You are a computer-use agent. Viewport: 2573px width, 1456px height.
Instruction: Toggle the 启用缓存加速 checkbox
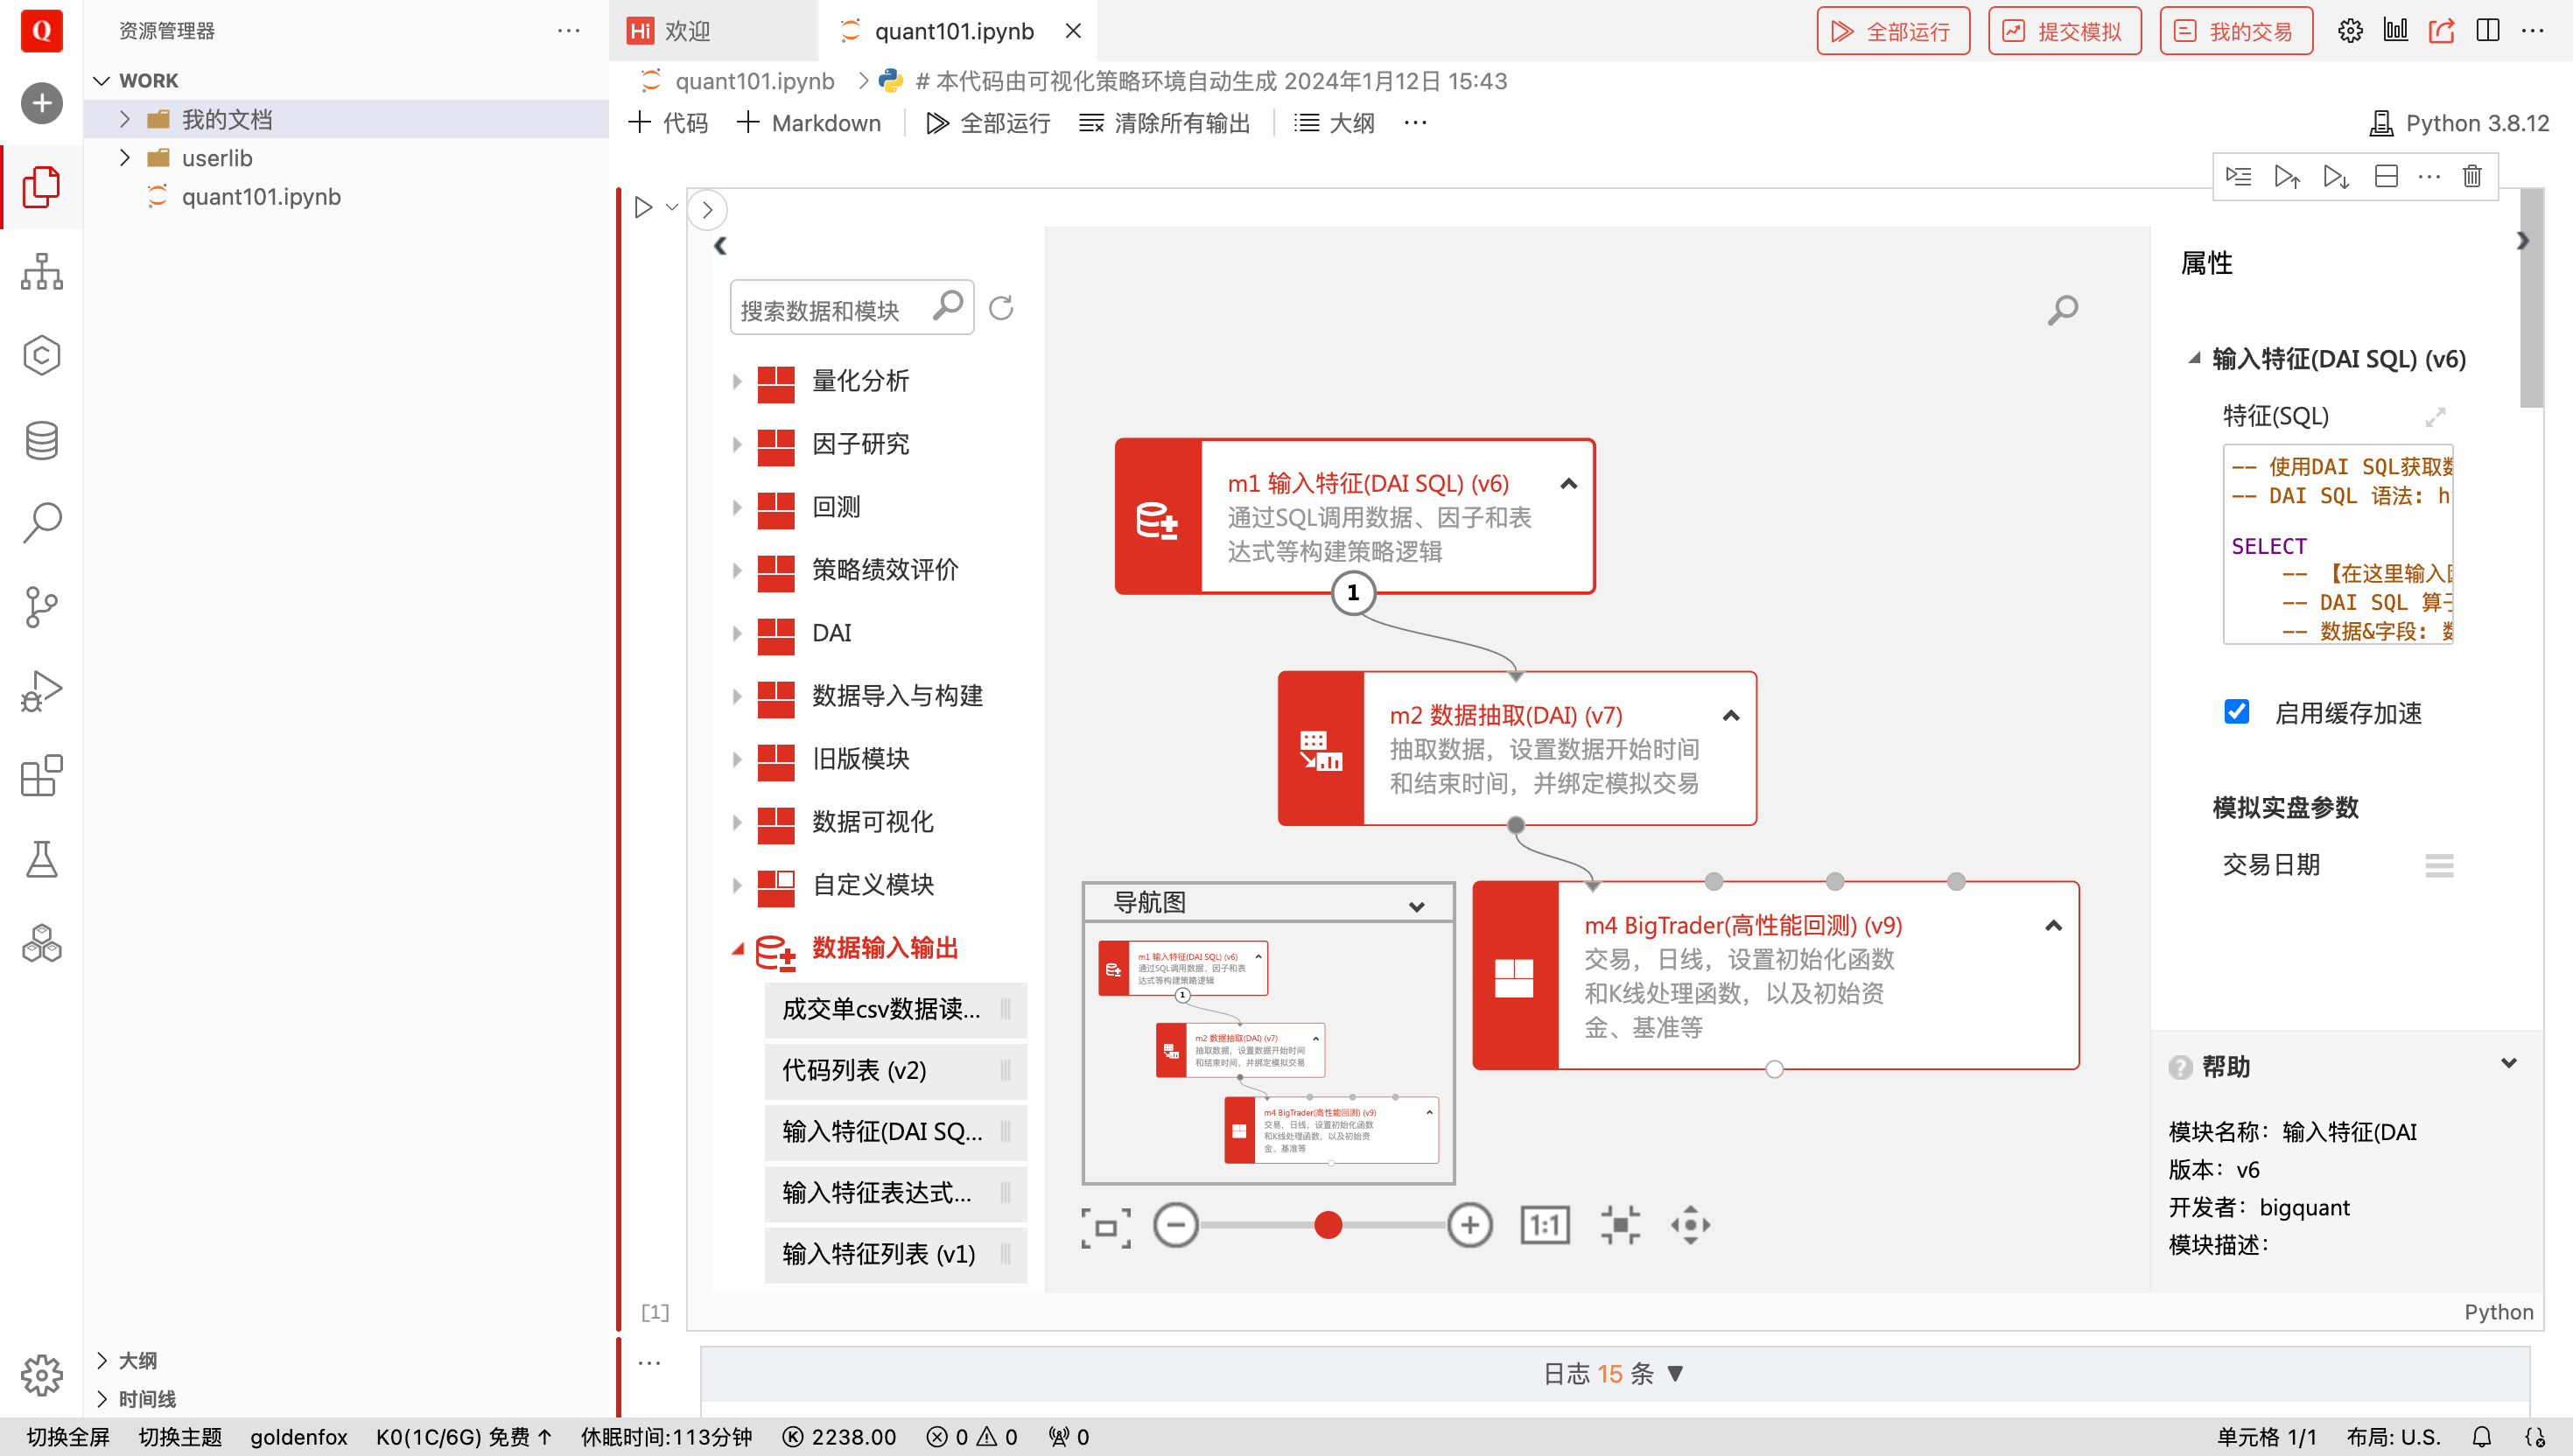click(x=2236, y=712)
